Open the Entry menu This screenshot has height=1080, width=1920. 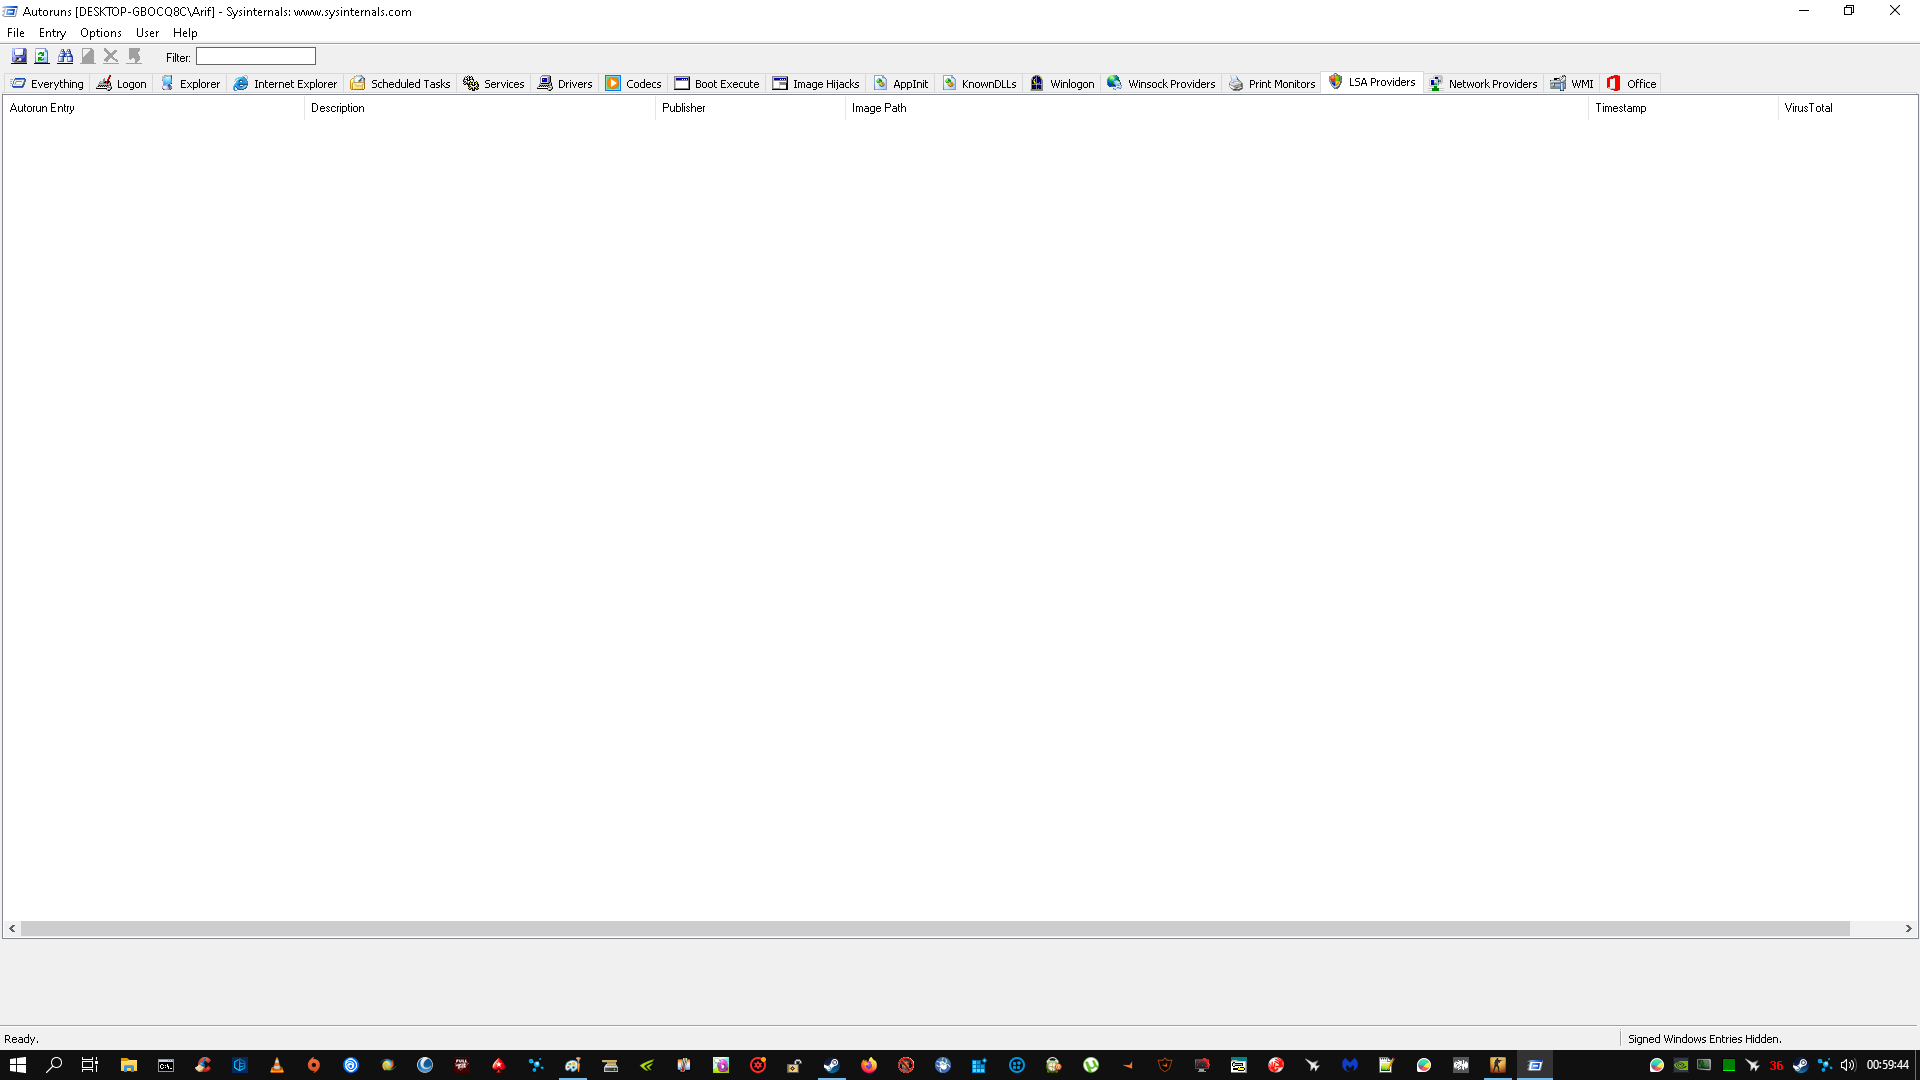click(x=52, y=33)
